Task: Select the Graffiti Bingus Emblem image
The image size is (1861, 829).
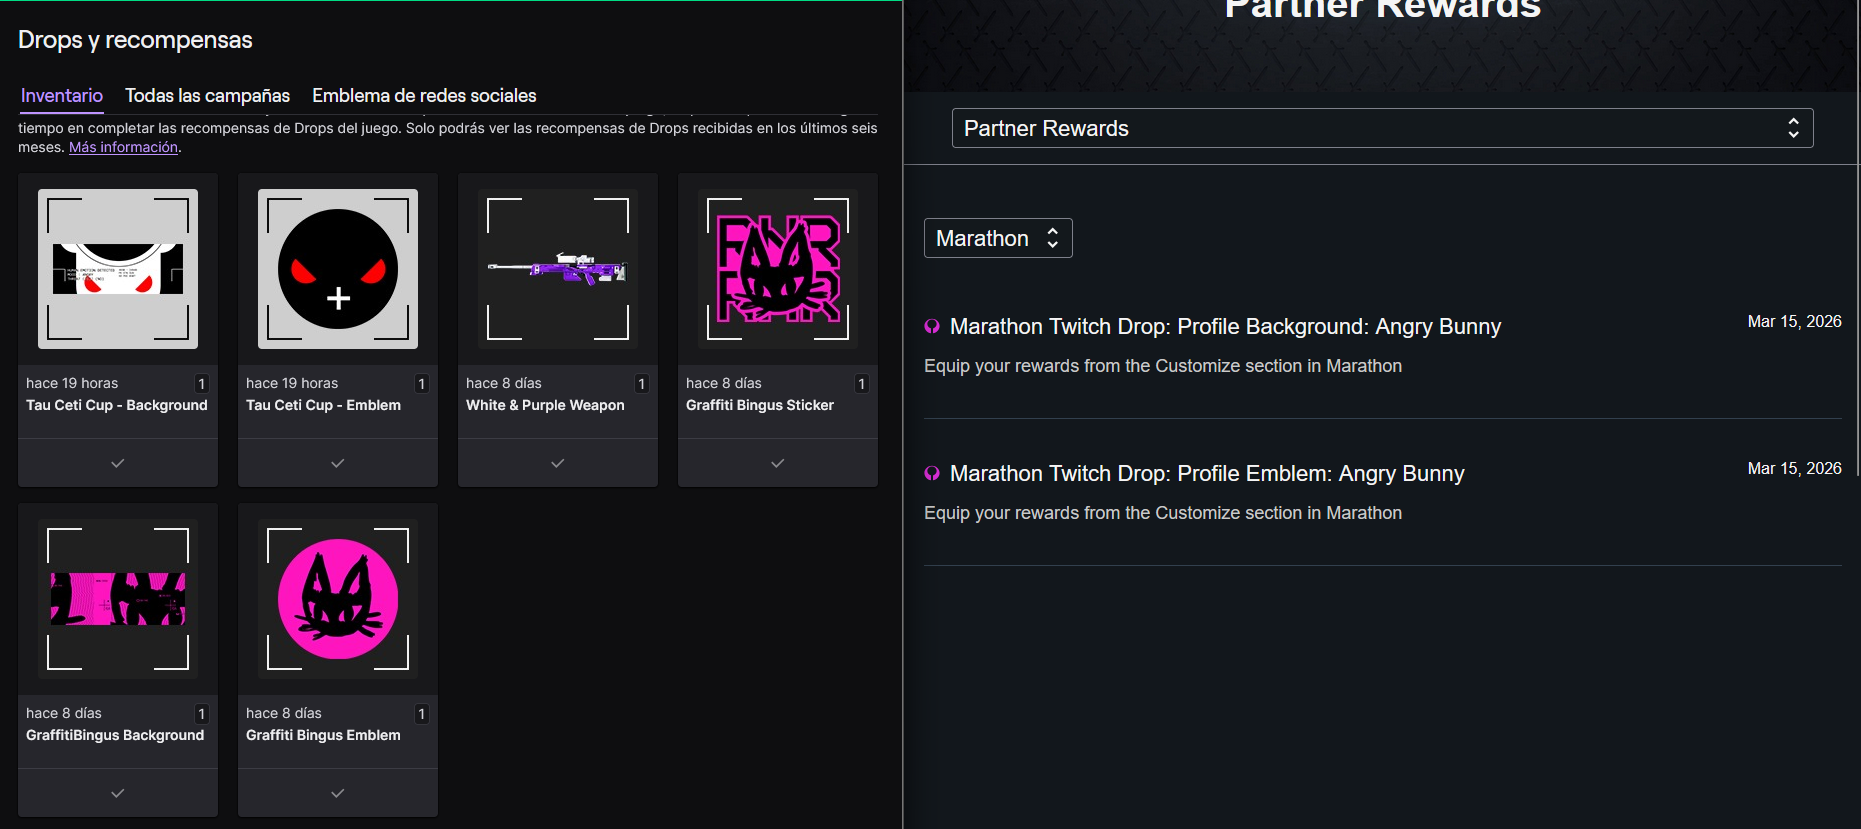Action: (338, 599)
